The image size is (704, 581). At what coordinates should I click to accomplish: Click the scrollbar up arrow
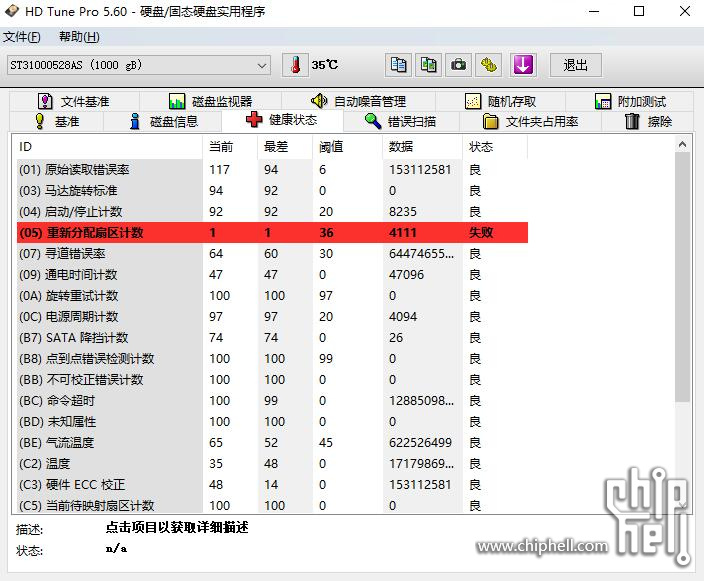click(682, 144)
